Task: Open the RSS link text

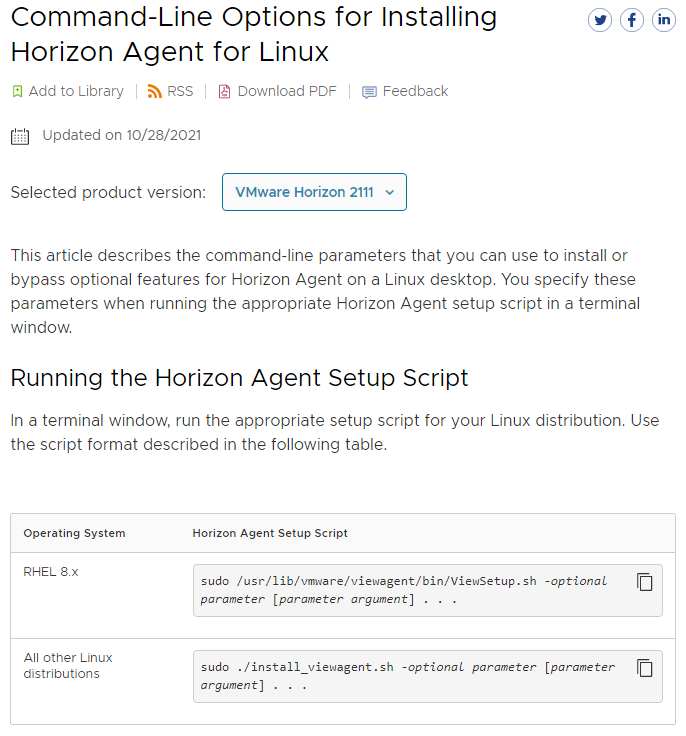Action: click(x=180, y=91)
